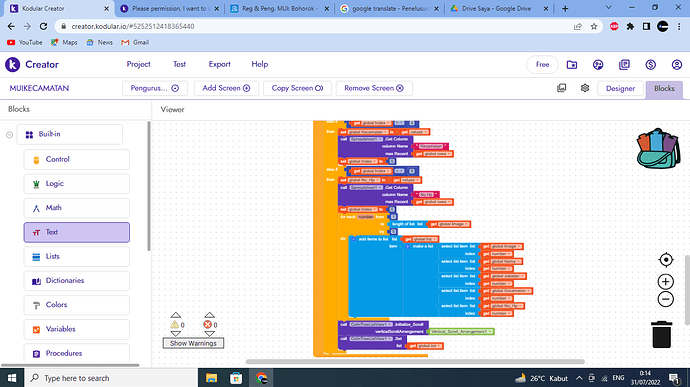Open the backpack icon in viewer
690x387 pixels.
(658, 148)
